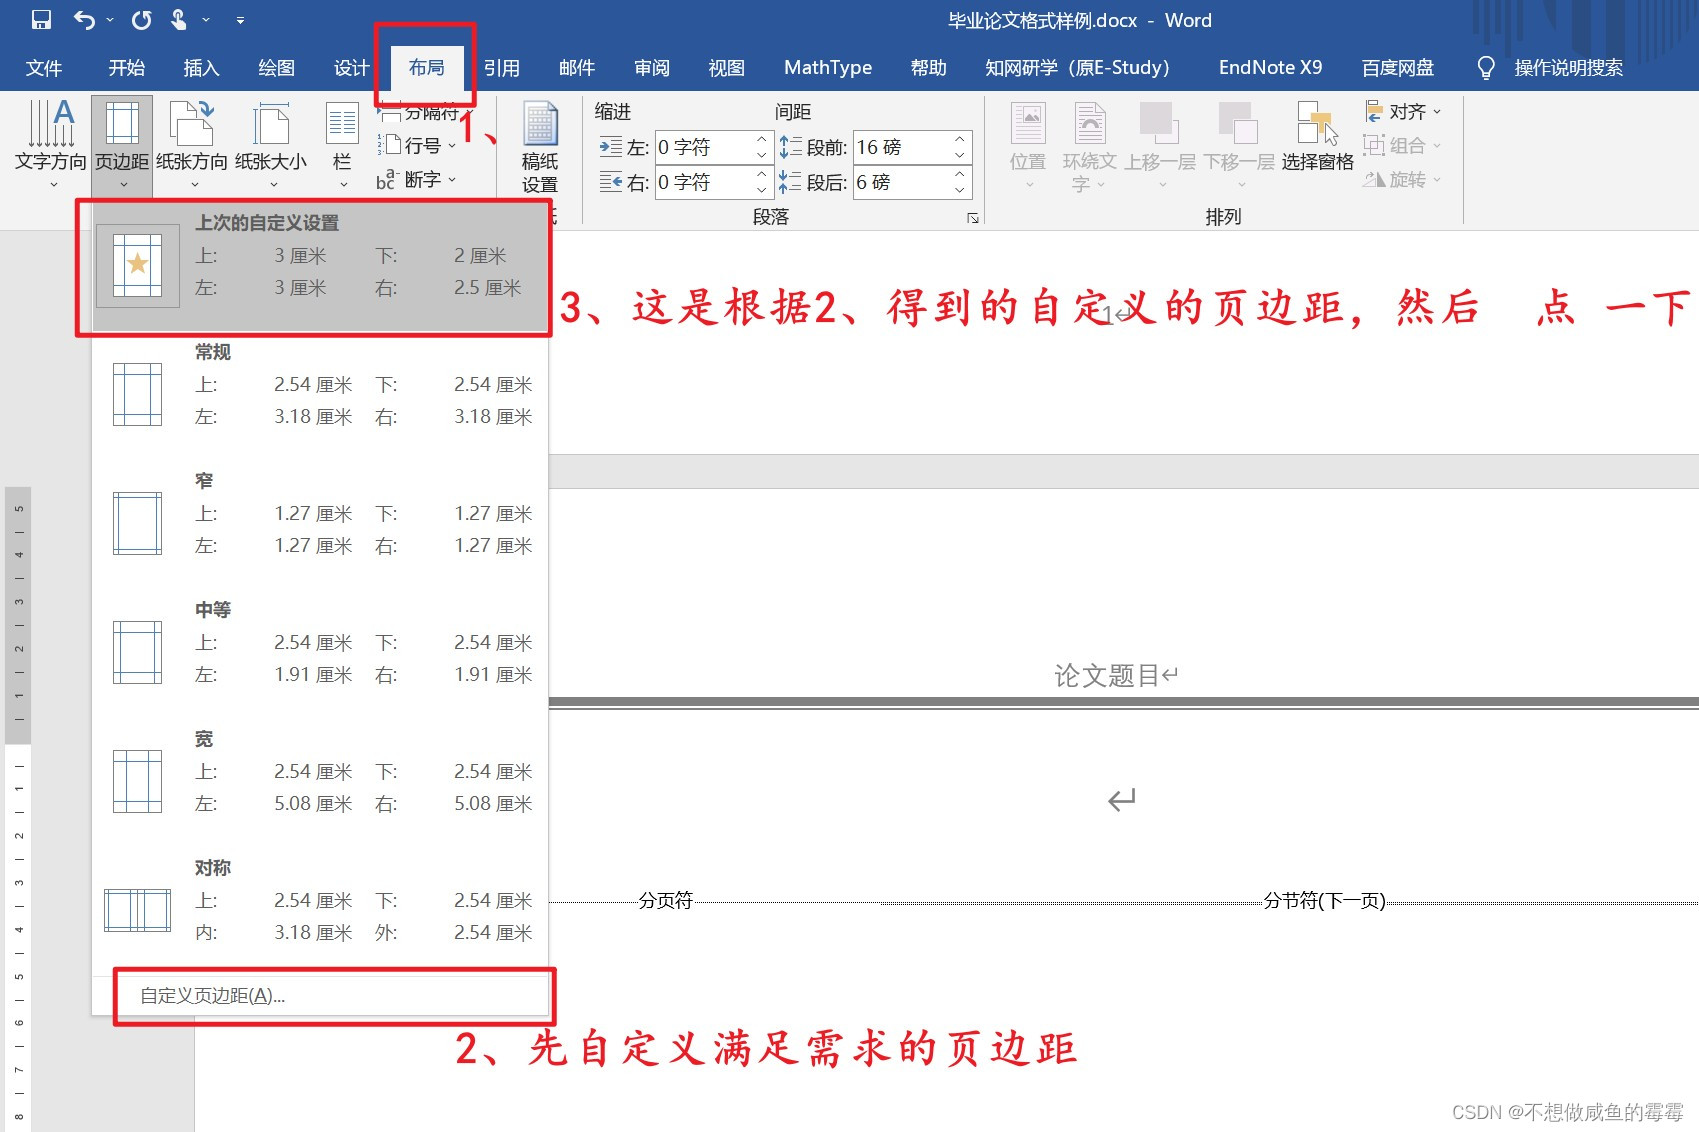
Task: Click the touch/mouse mode icon
Action: (x=179, y=20)
